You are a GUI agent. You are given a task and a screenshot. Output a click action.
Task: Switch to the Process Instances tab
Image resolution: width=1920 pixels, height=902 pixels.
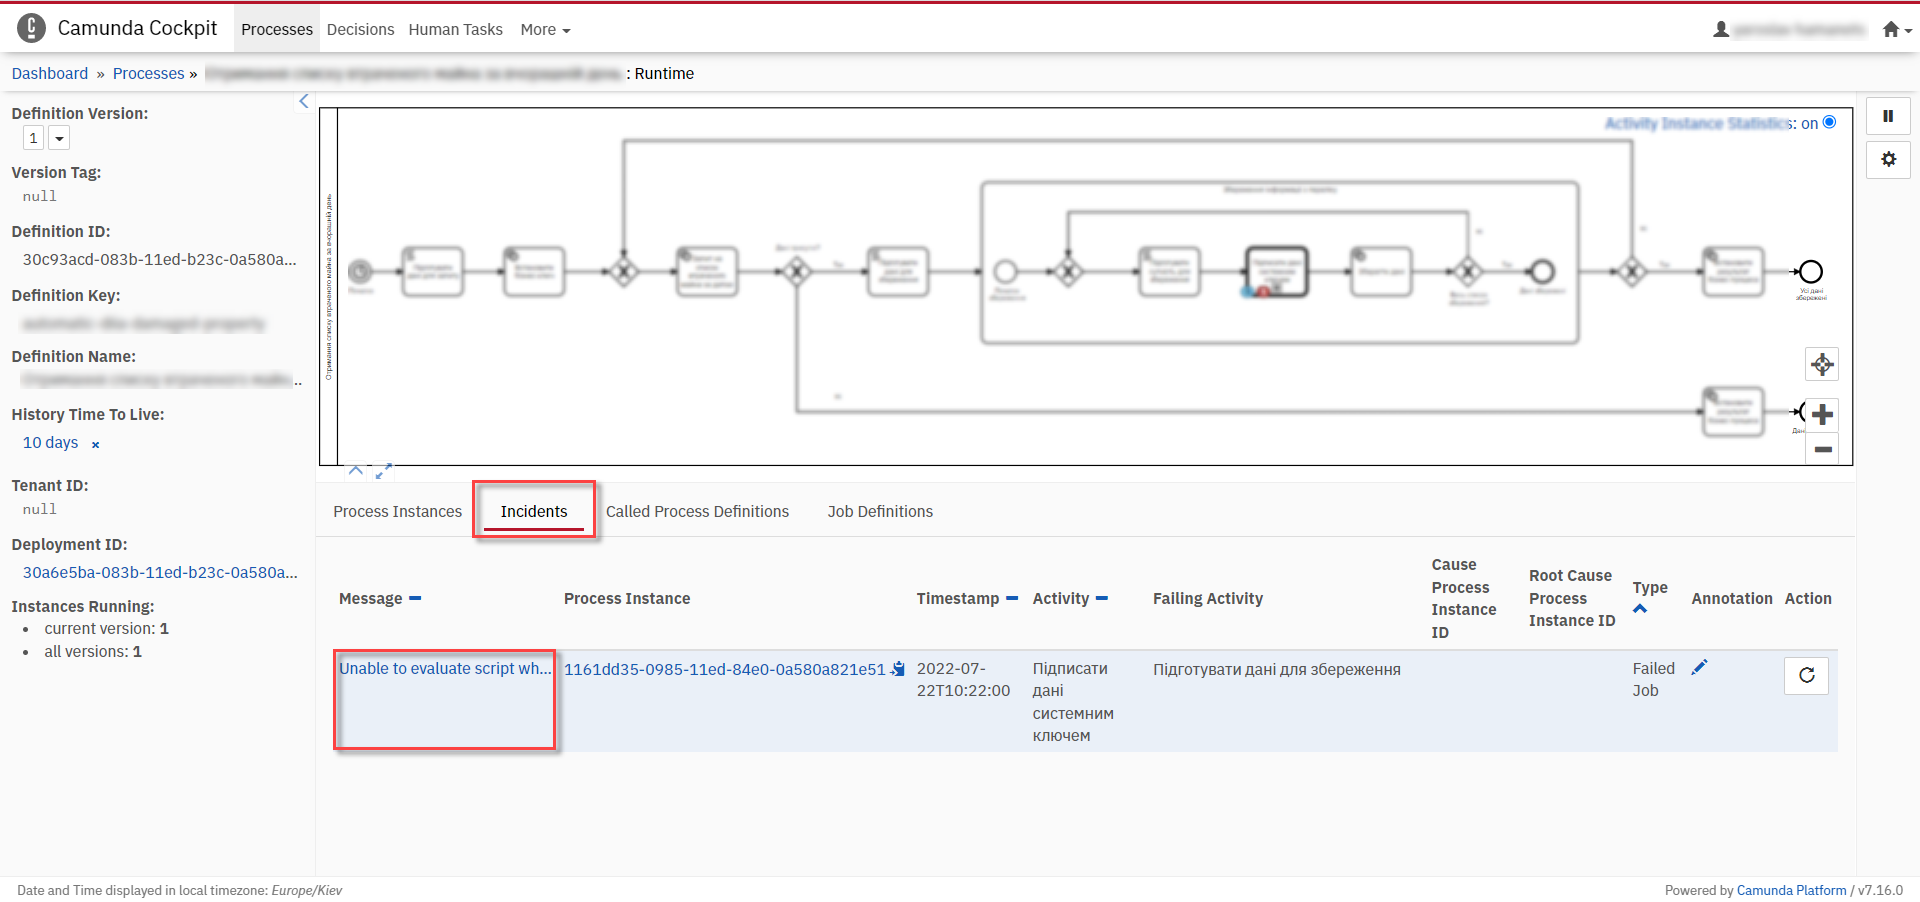[397, 511]
